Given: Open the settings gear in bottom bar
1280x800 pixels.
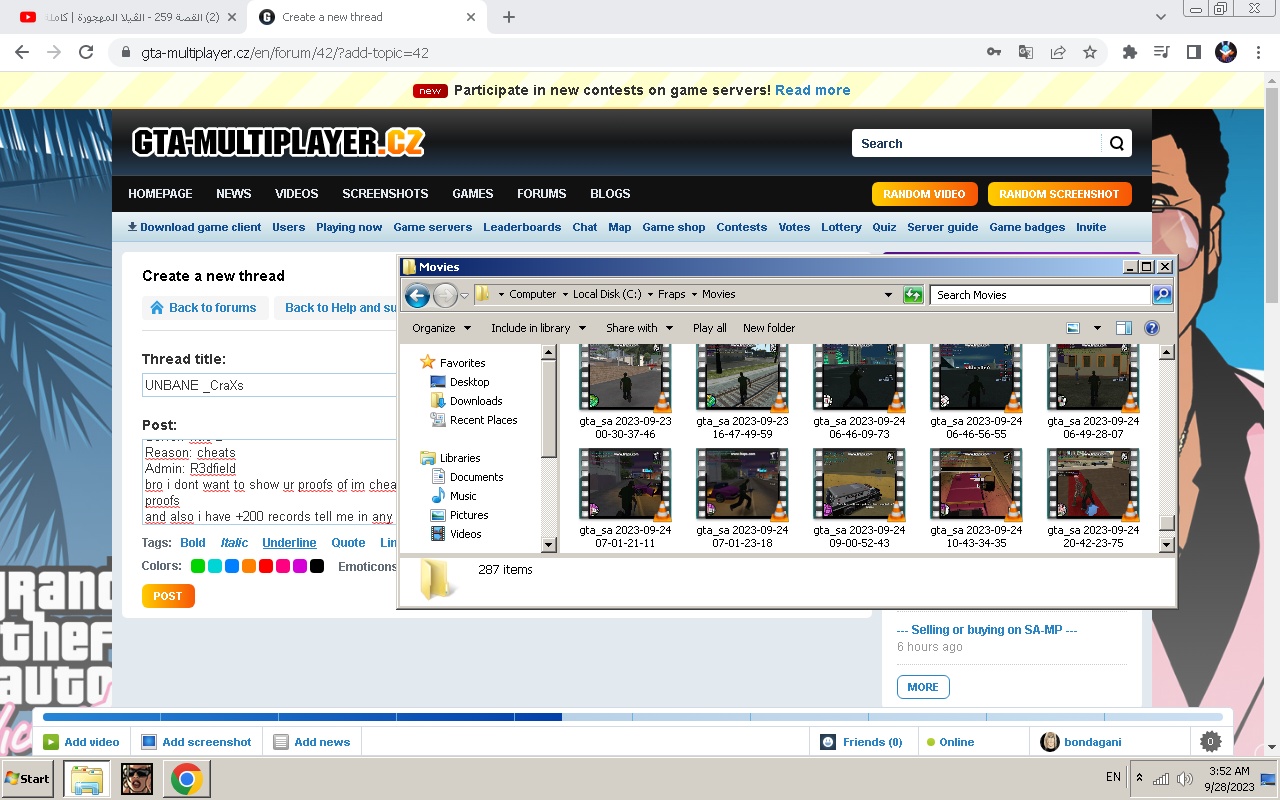Looking at the screenshot, I should tap(1210, 741).
